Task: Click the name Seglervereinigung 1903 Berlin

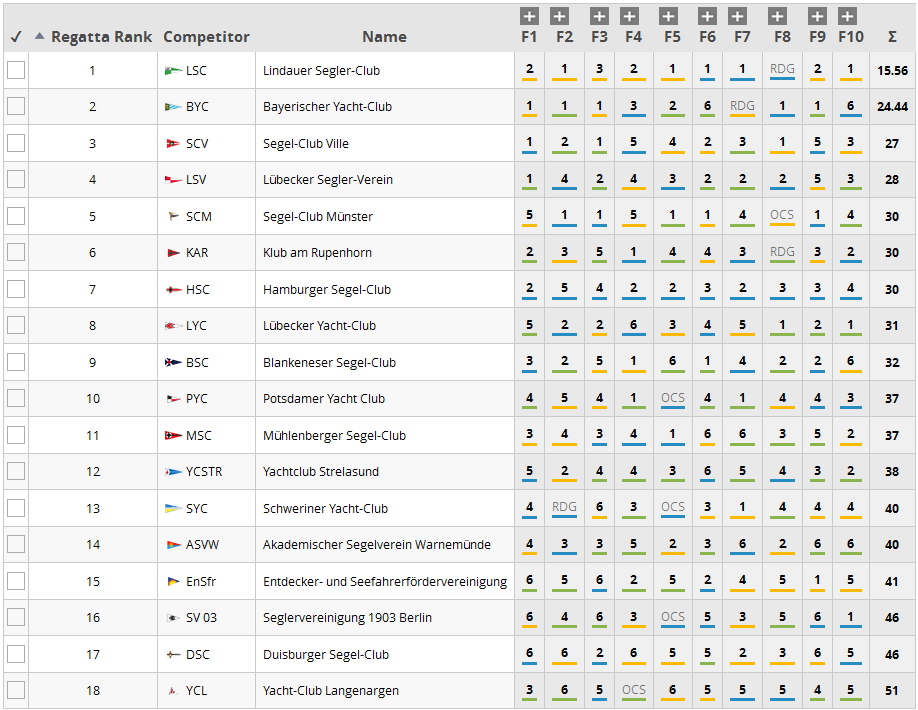Action: click(x=347, y=618)
